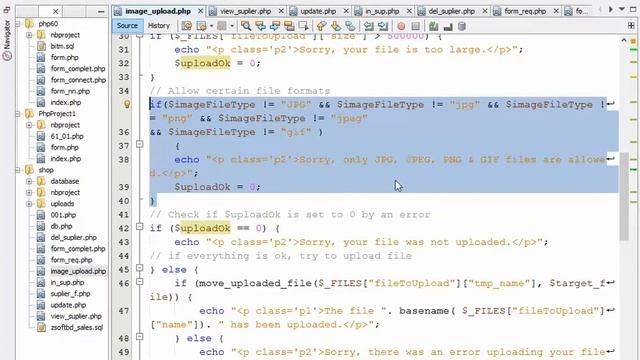Image resolution: width=640 pixels, height=360 pixels.
Task: Collapse code fold at line 42
Action: pyautogui.click(x=140, y=226)
